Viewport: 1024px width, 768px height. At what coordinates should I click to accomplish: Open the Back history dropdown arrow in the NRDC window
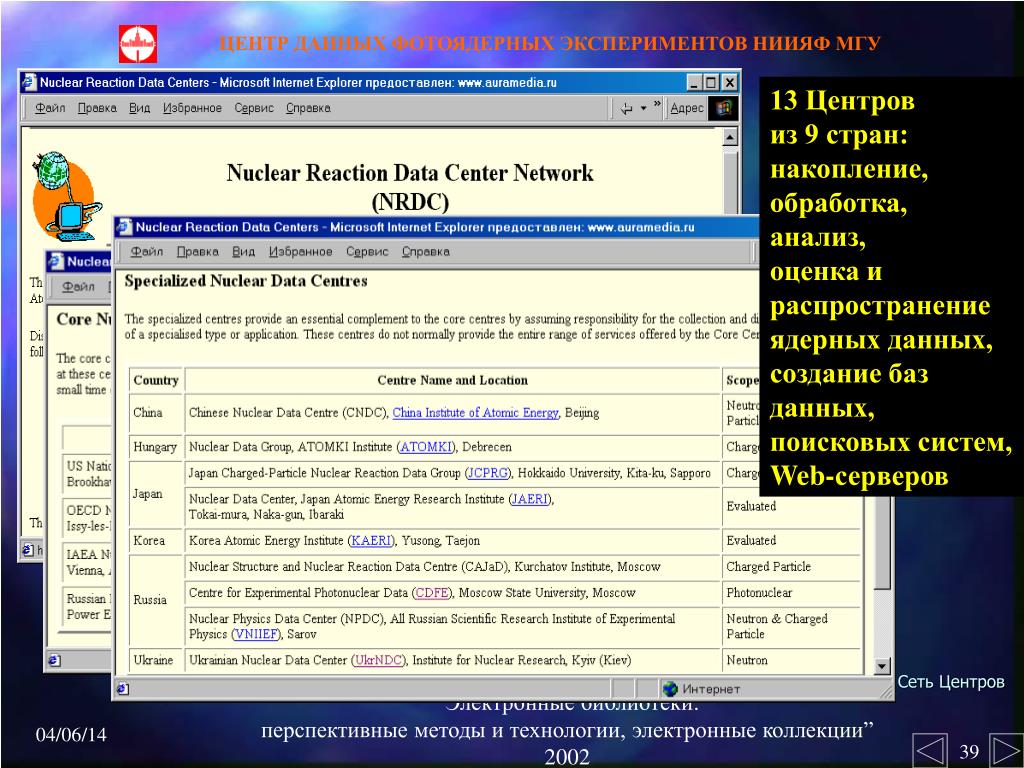pyautogui.click(x=643, y=108)
